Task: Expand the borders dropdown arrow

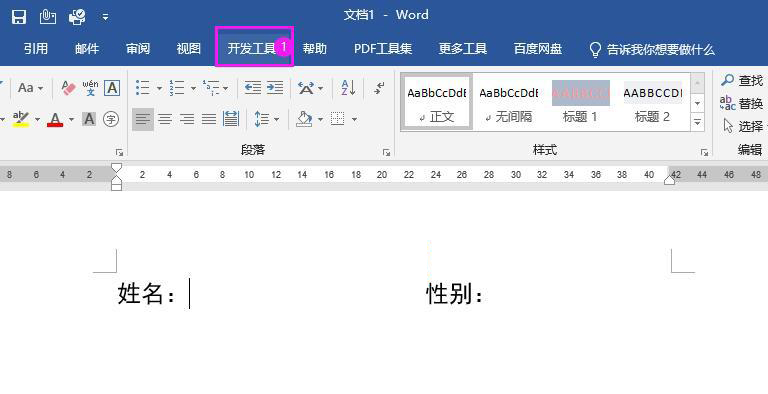Action: pos(354,120)
